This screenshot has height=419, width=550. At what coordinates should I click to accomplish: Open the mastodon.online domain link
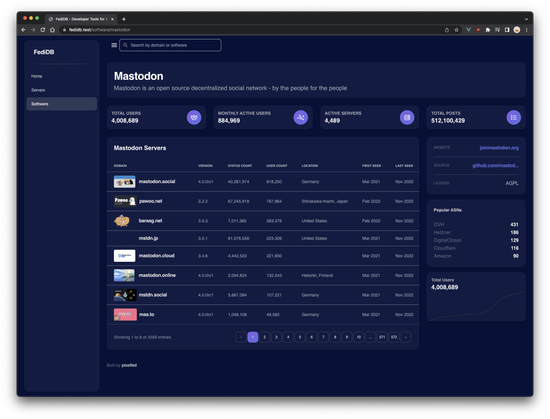[157, 275]
